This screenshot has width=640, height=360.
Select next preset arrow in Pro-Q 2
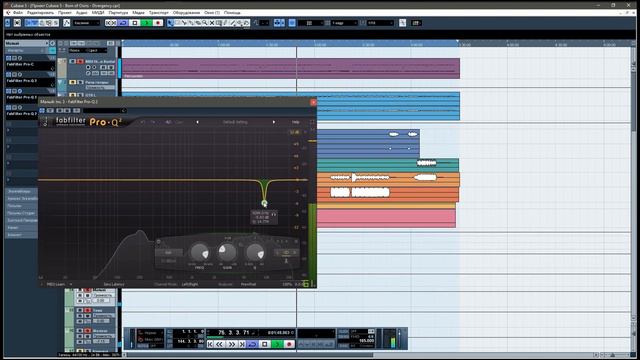(274, 122)
